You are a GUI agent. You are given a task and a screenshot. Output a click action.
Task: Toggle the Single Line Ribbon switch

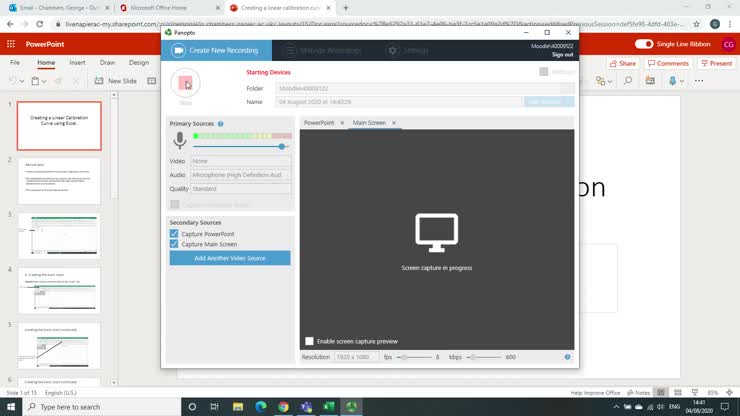coord(644,44)
